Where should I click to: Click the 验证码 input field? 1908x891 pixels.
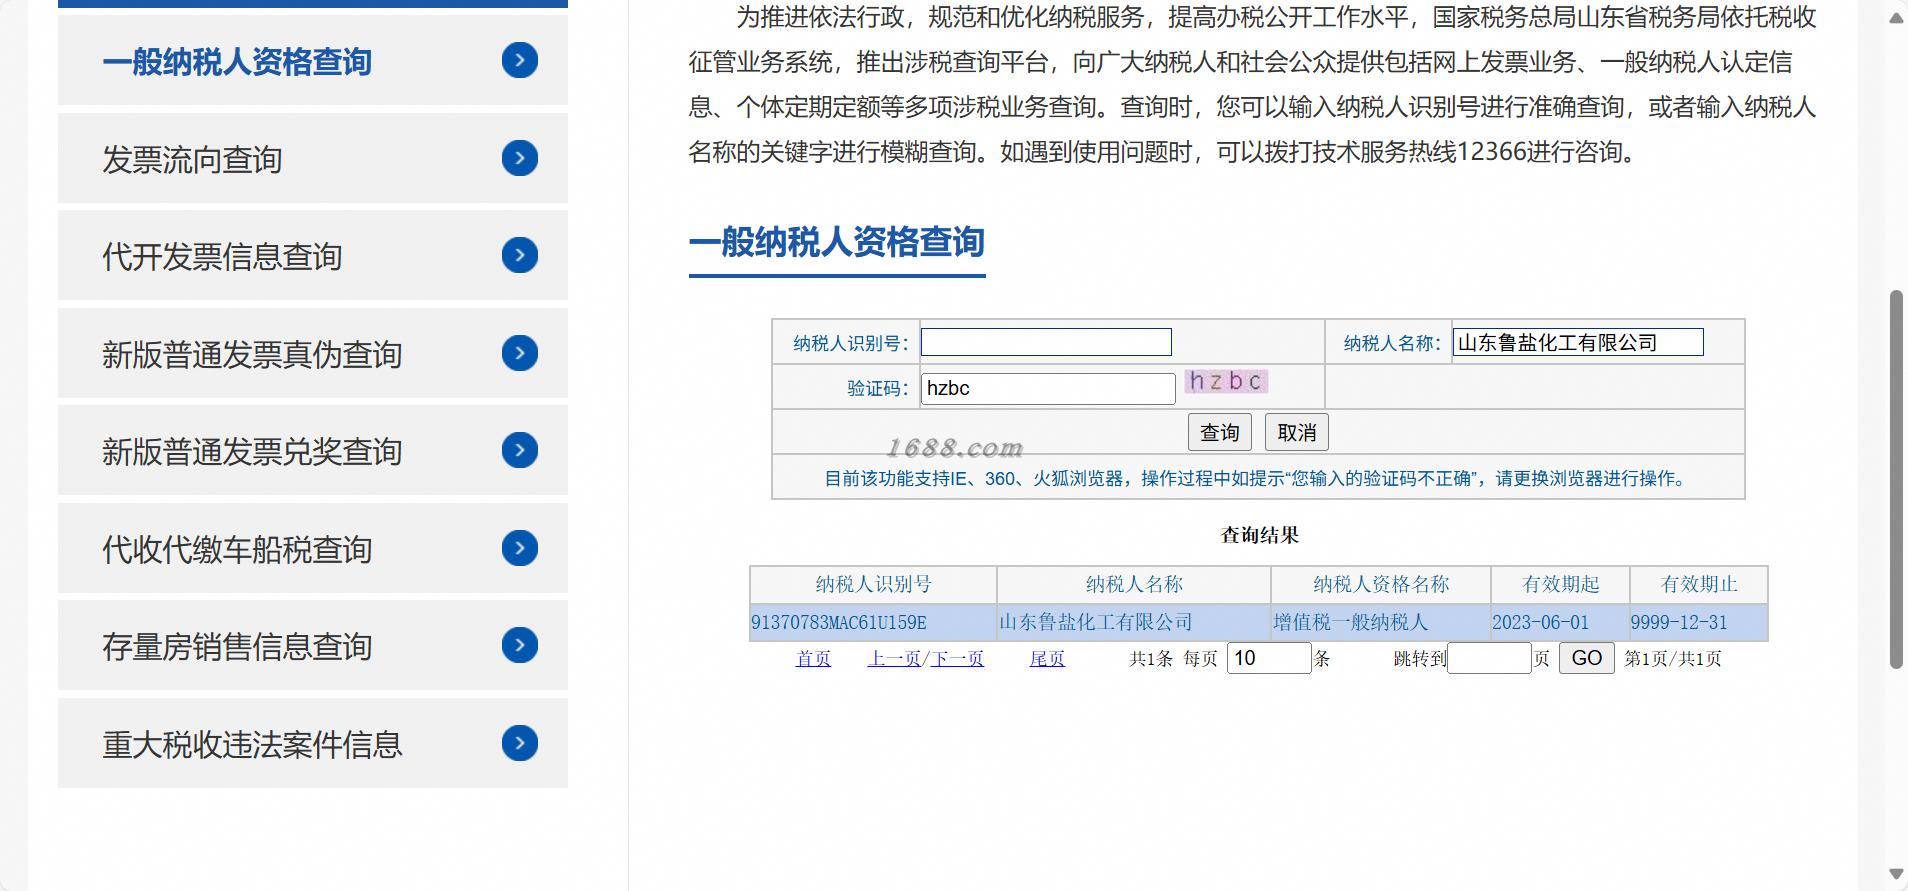point(1048,388)
